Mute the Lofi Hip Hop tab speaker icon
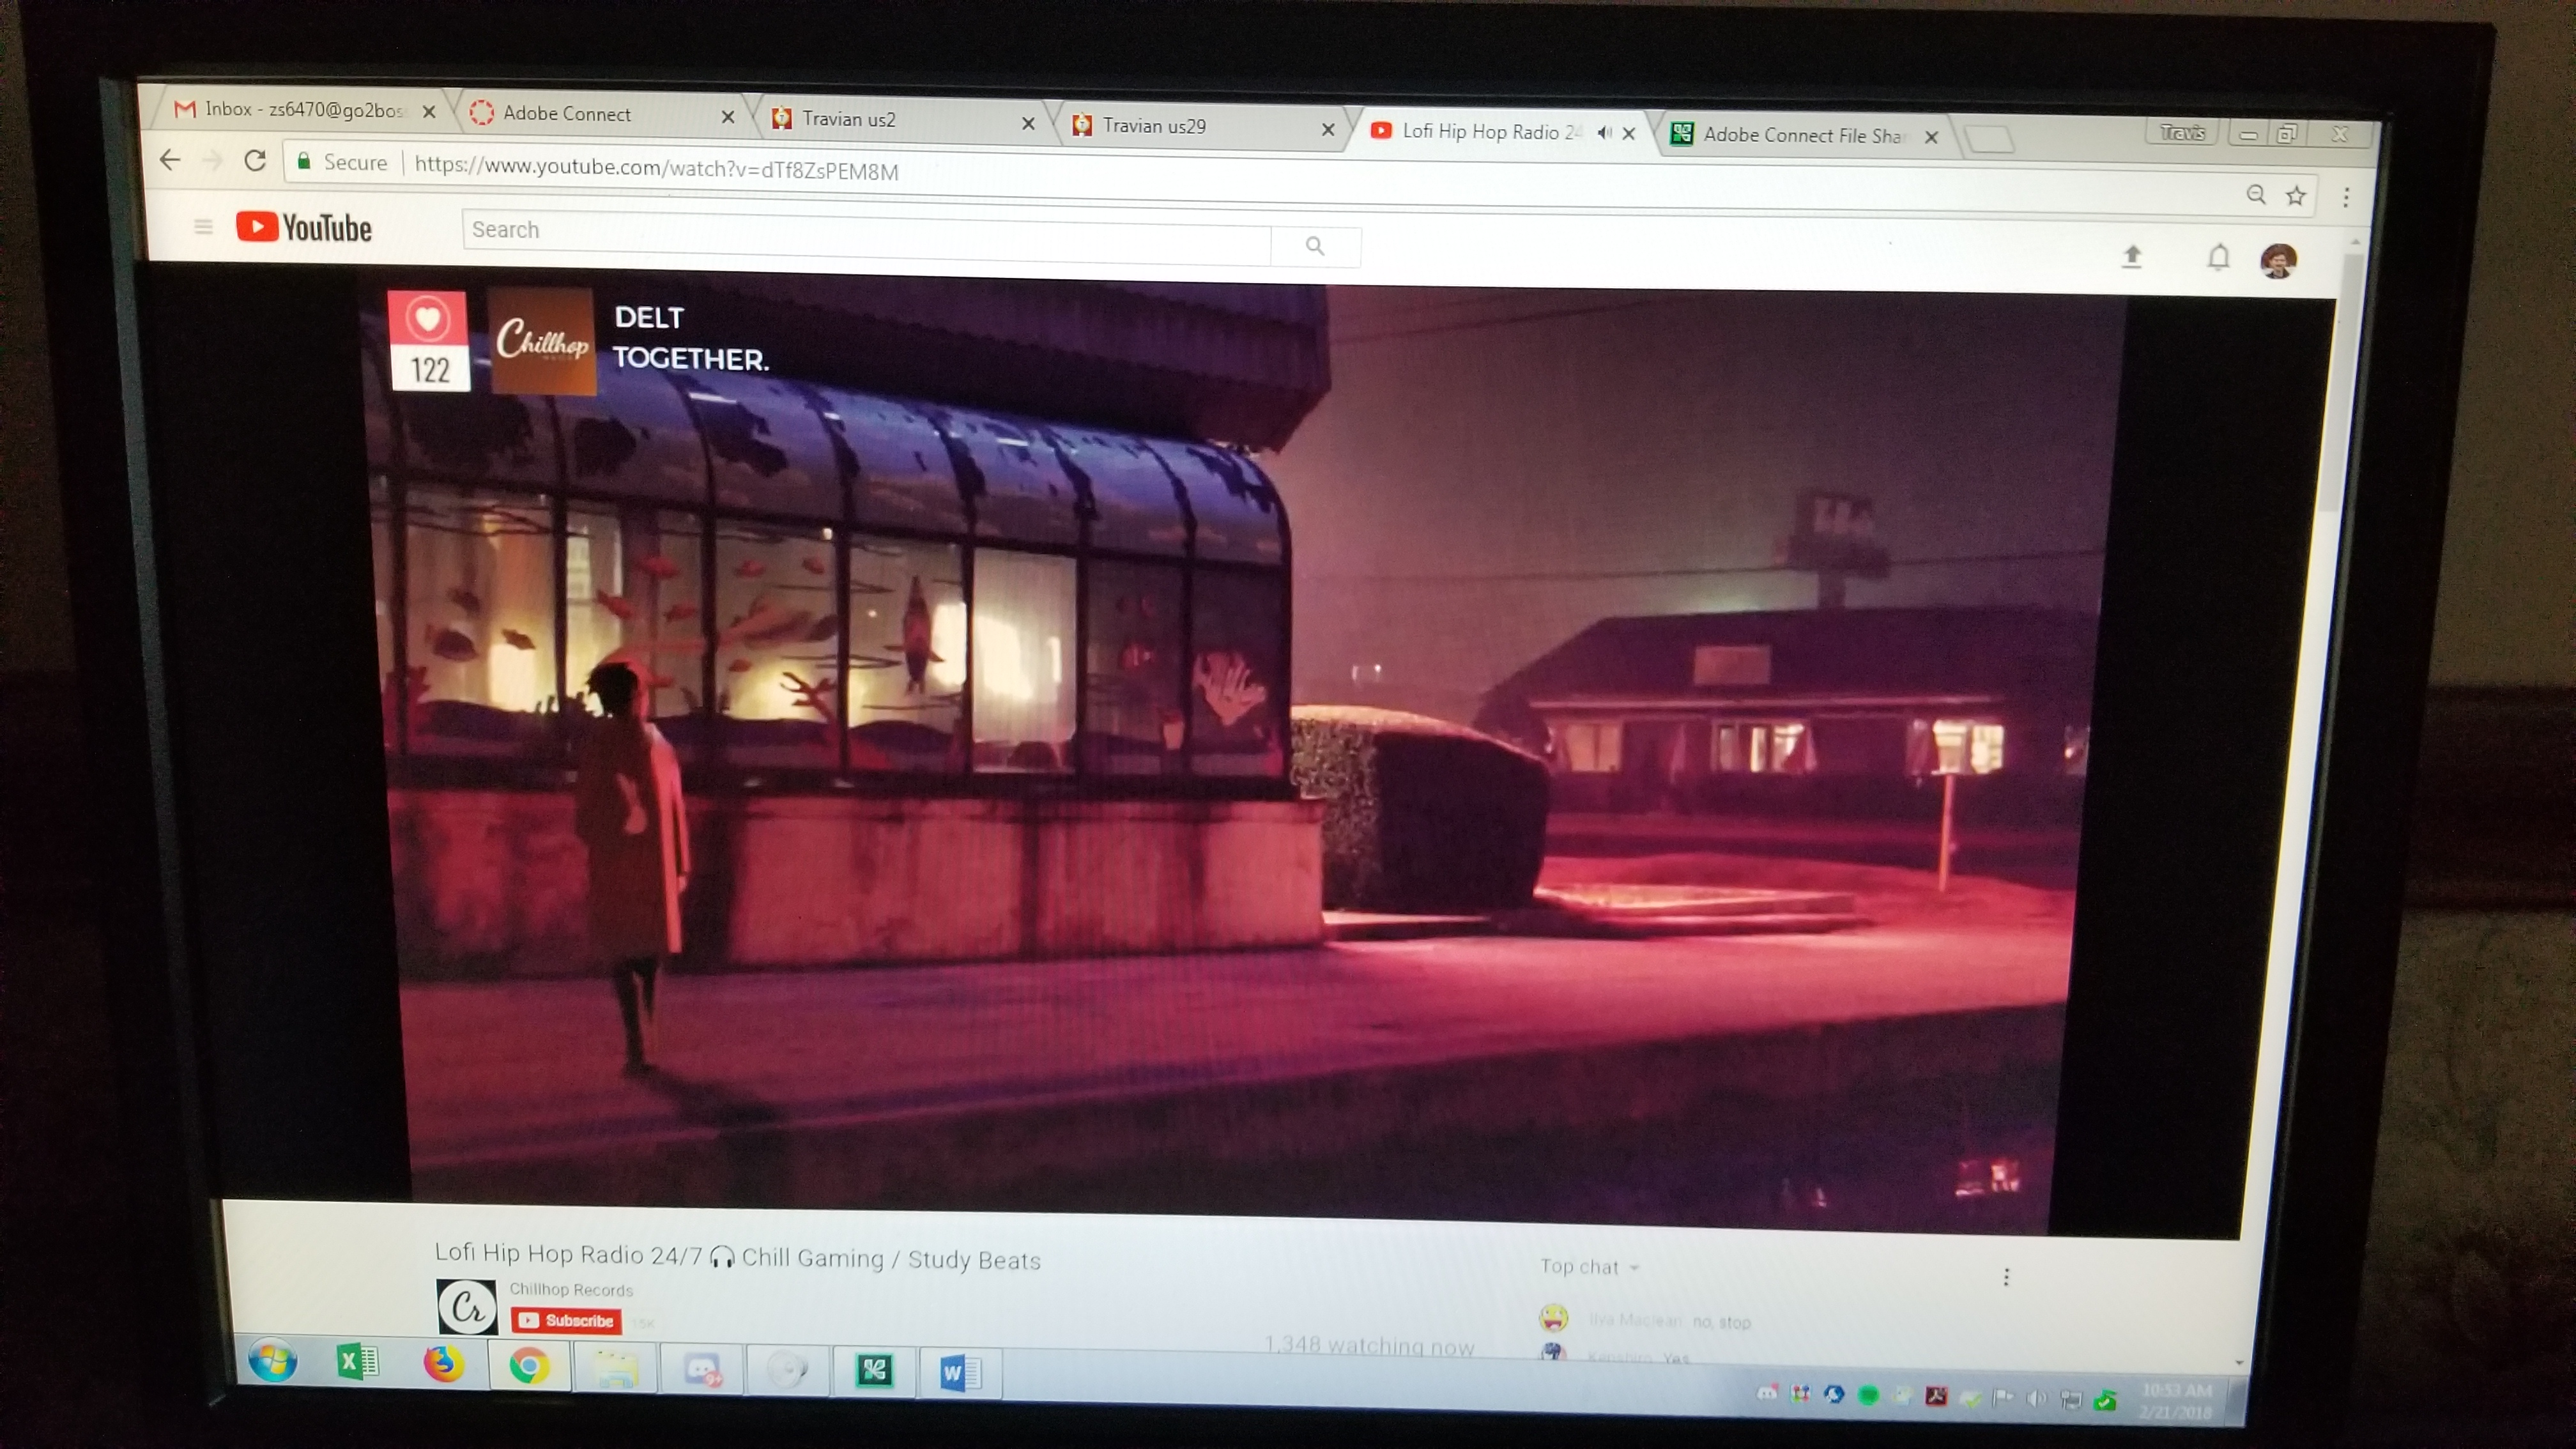This screenshot has width=2576, height=1449. click(1604, 132)
